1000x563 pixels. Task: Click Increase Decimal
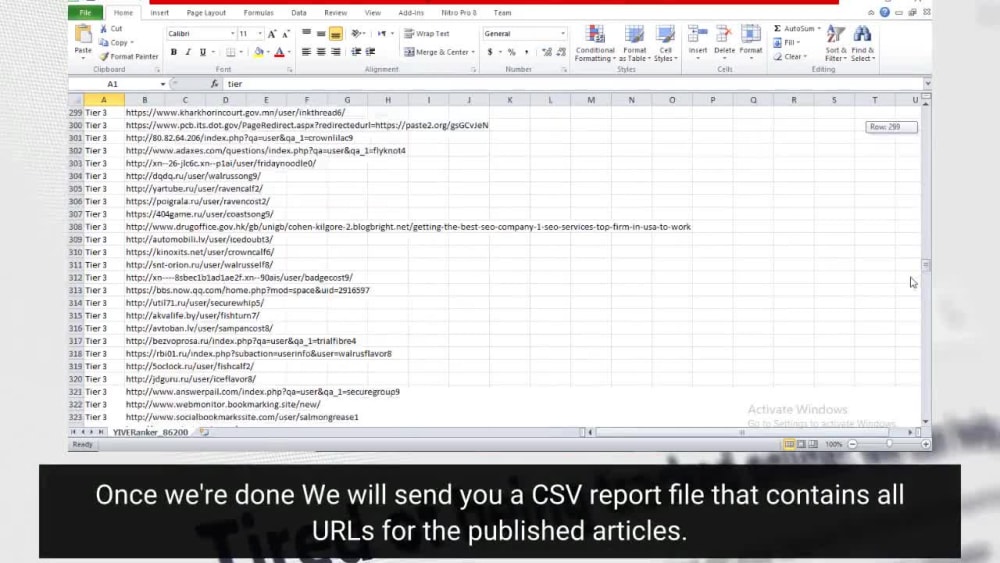tap(547, 52)
